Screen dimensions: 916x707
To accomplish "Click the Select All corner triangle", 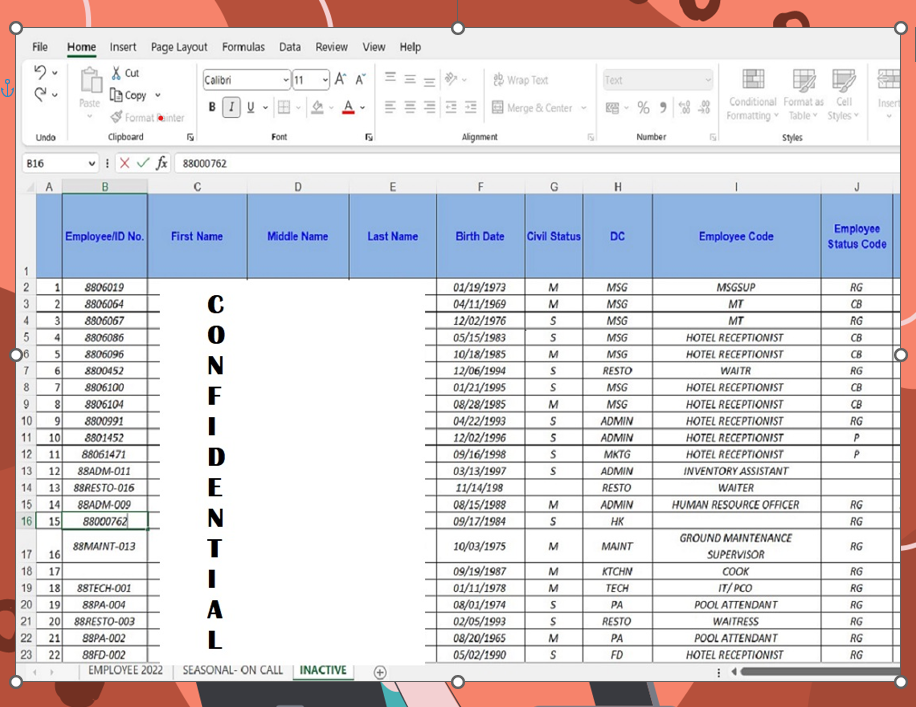I will coord(28,187).
